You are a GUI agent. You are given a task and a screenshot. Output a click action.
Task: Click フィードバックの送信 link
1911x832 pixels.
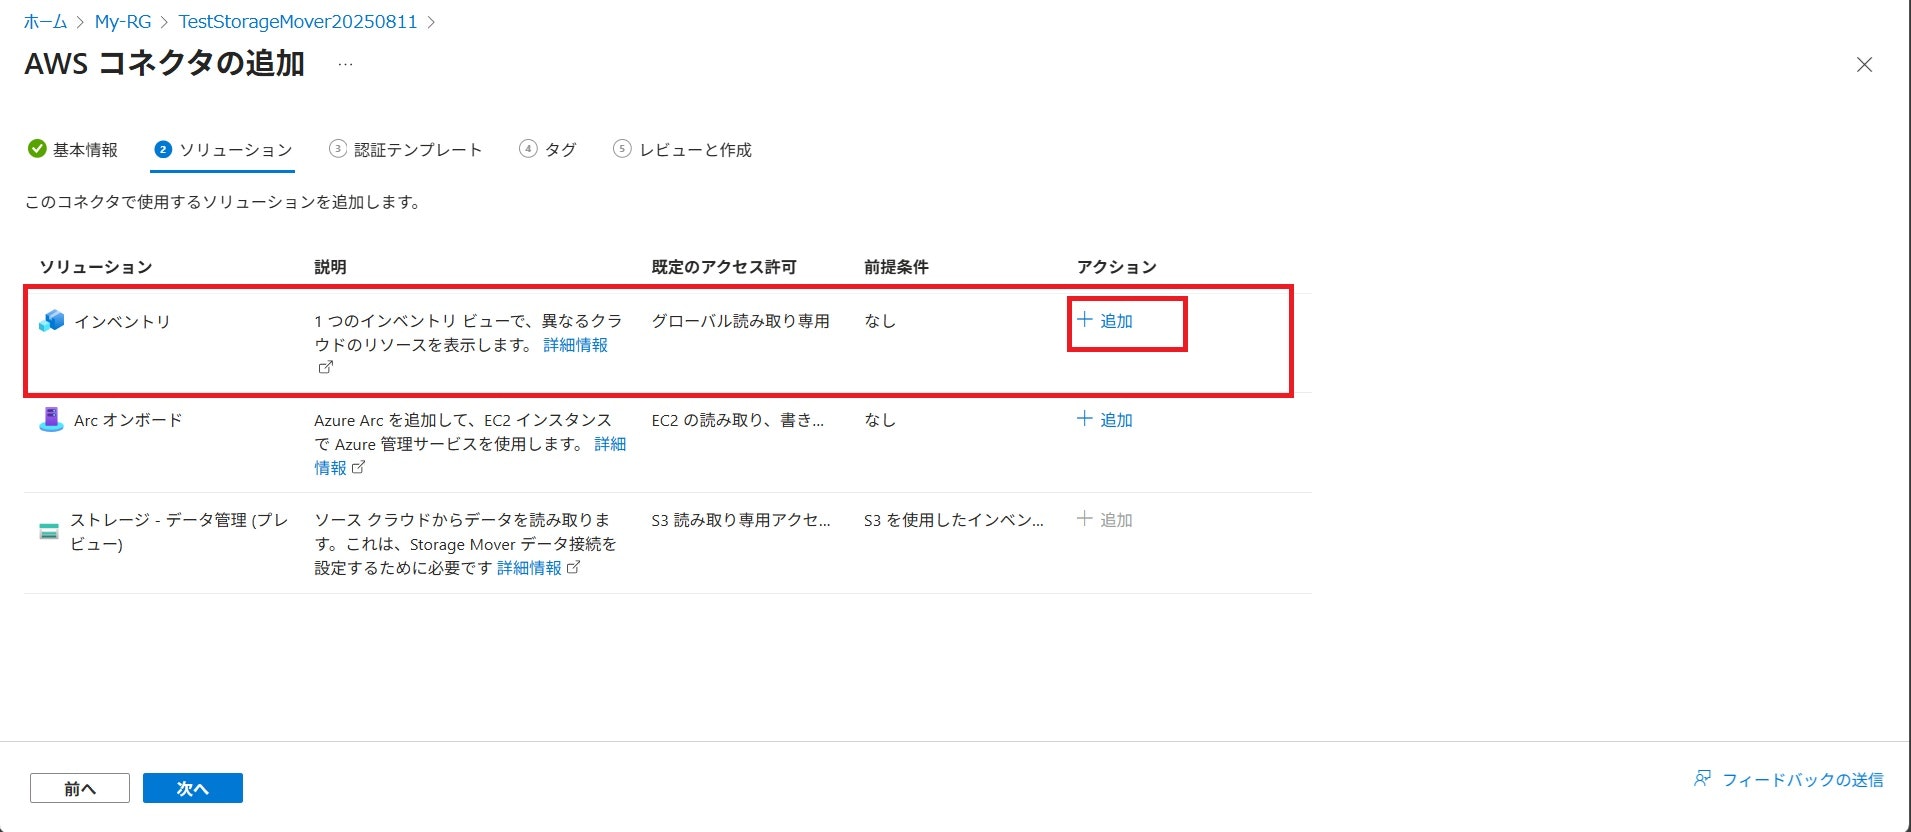1803,780
